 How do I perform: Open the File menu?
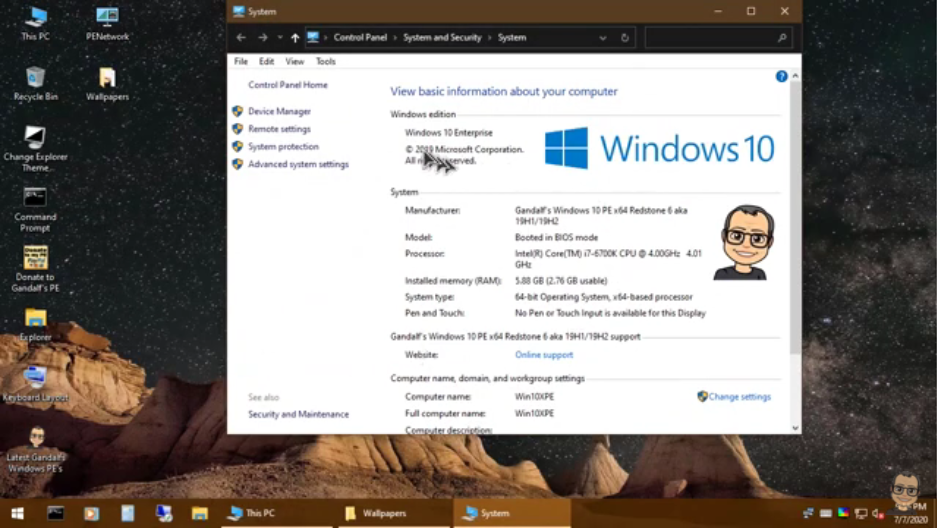[241, 62]
